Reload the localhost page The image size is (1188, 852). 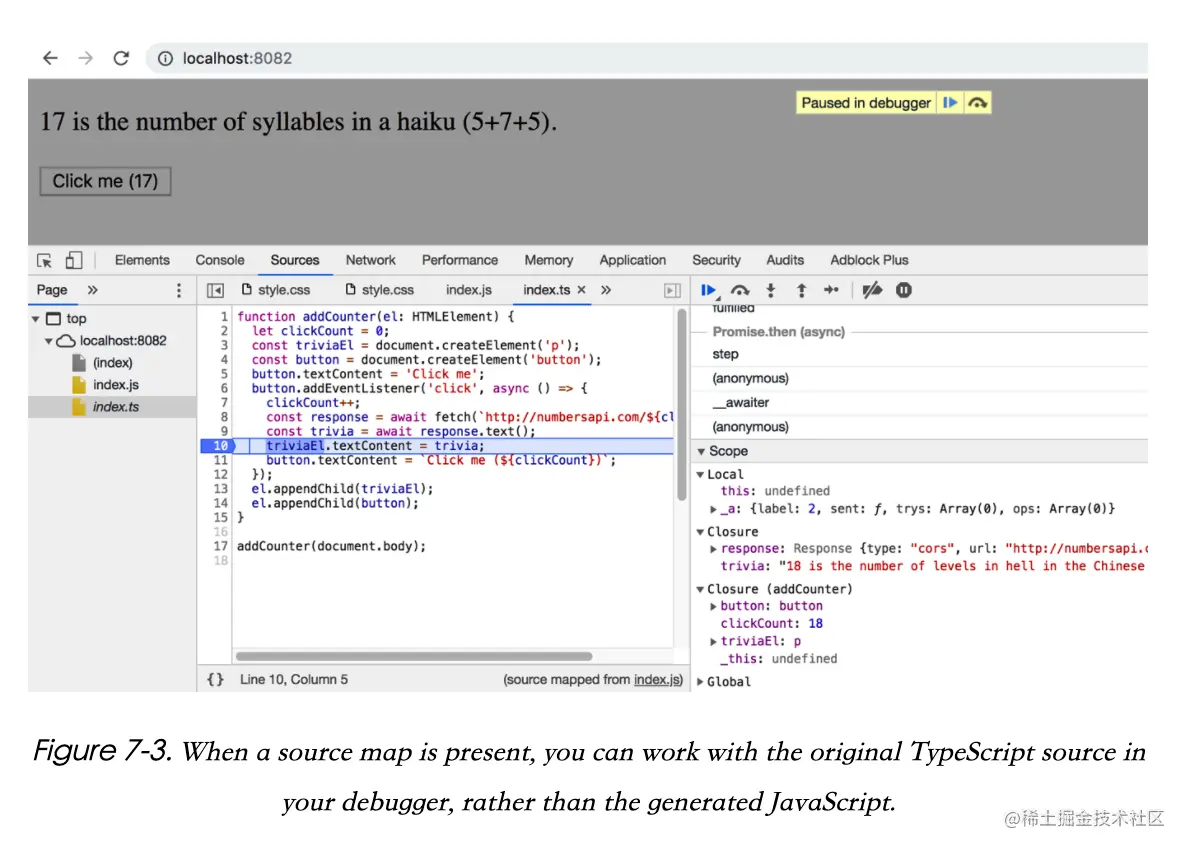[x=121, y=58]
